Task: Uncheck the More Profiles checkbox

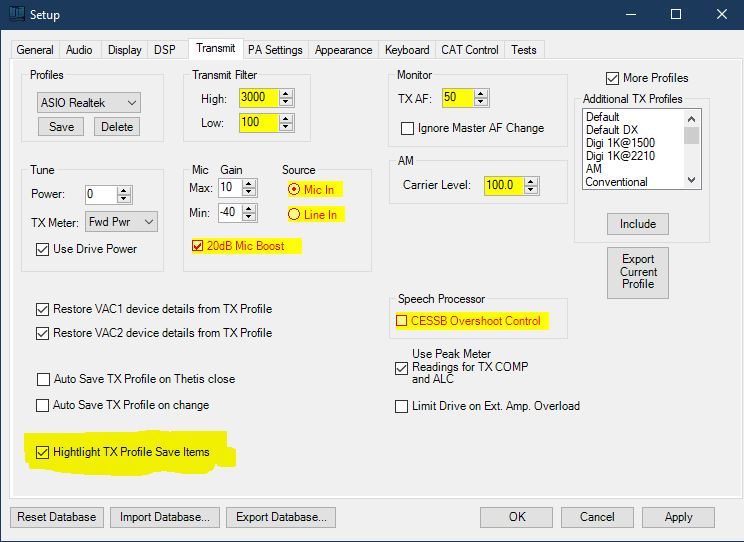Action: [613, 78]
